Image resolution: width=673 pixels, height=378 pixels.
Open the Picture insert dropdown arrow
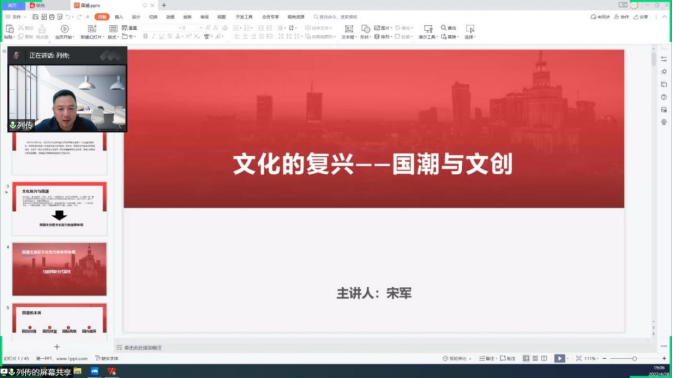click(390, 28)
